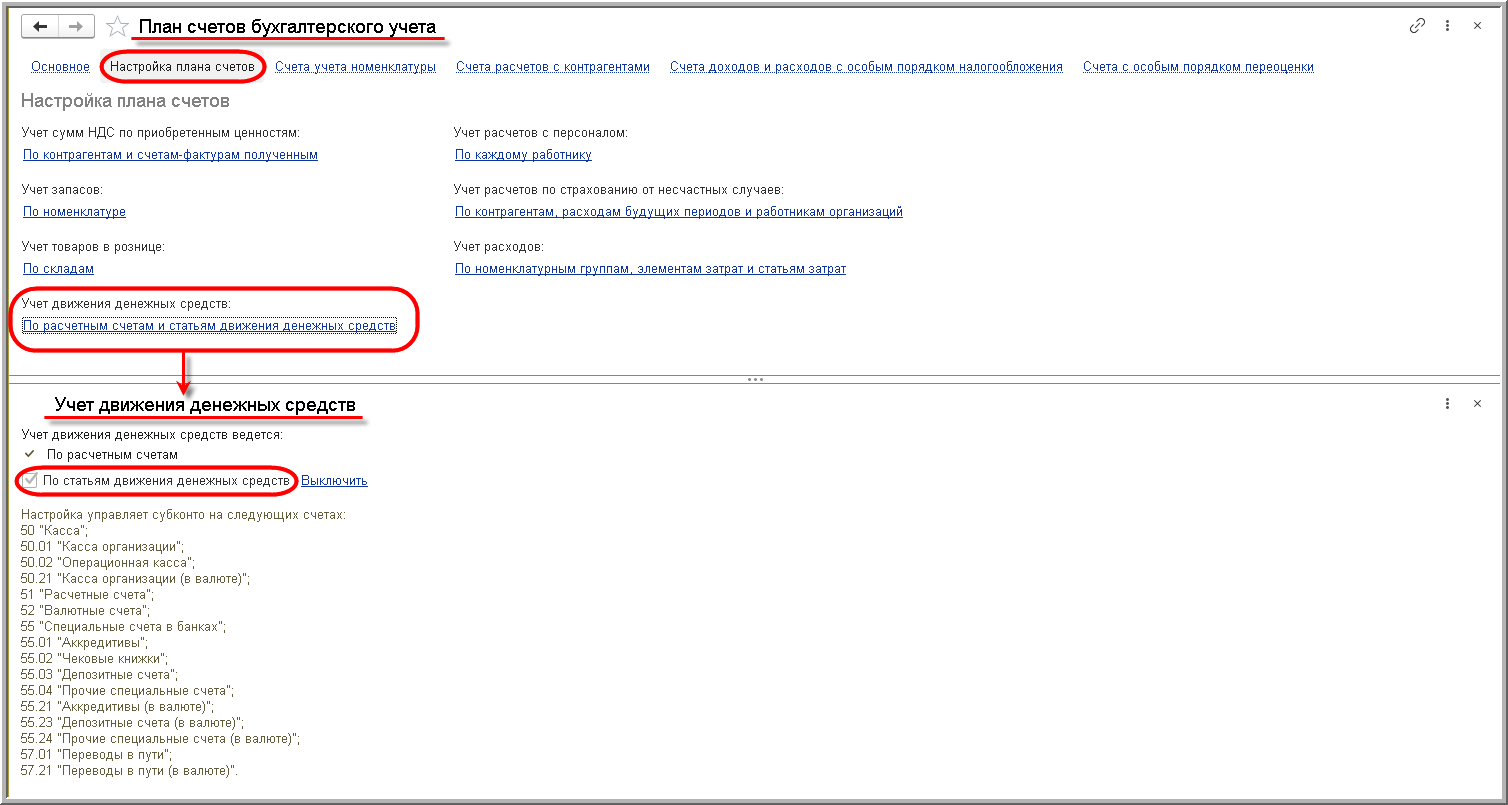
Task: Click the back arrow navigation button
Action: click(x=40, y=27)
